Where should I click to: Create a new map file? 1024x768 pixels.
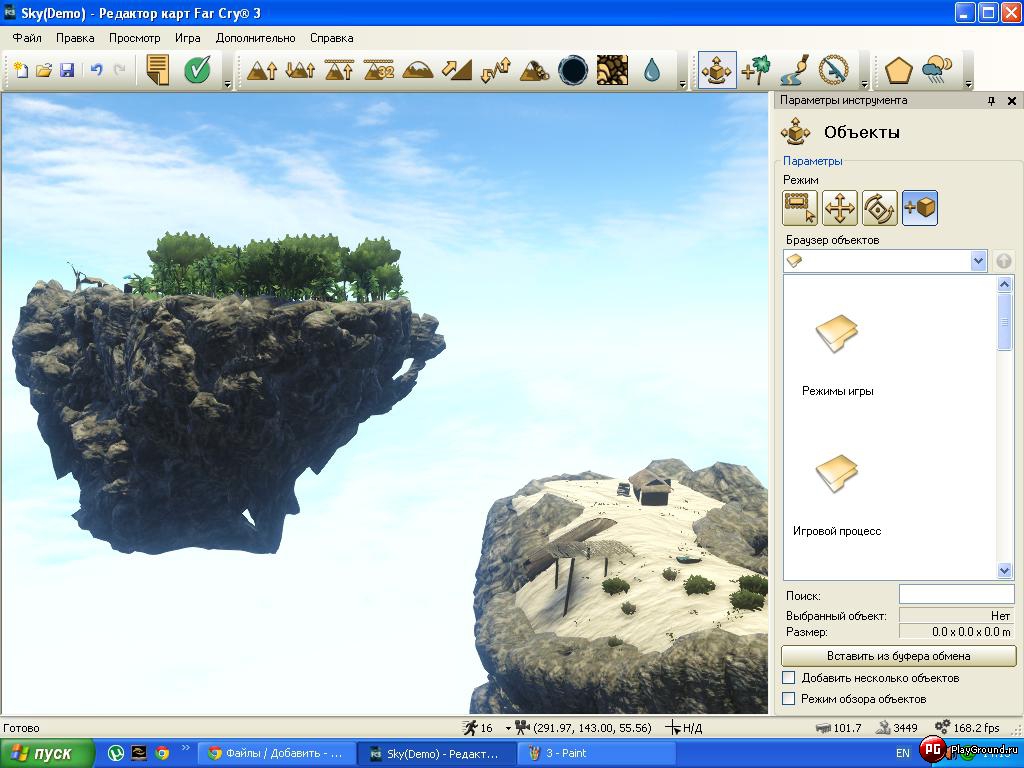tap(21, 70)
